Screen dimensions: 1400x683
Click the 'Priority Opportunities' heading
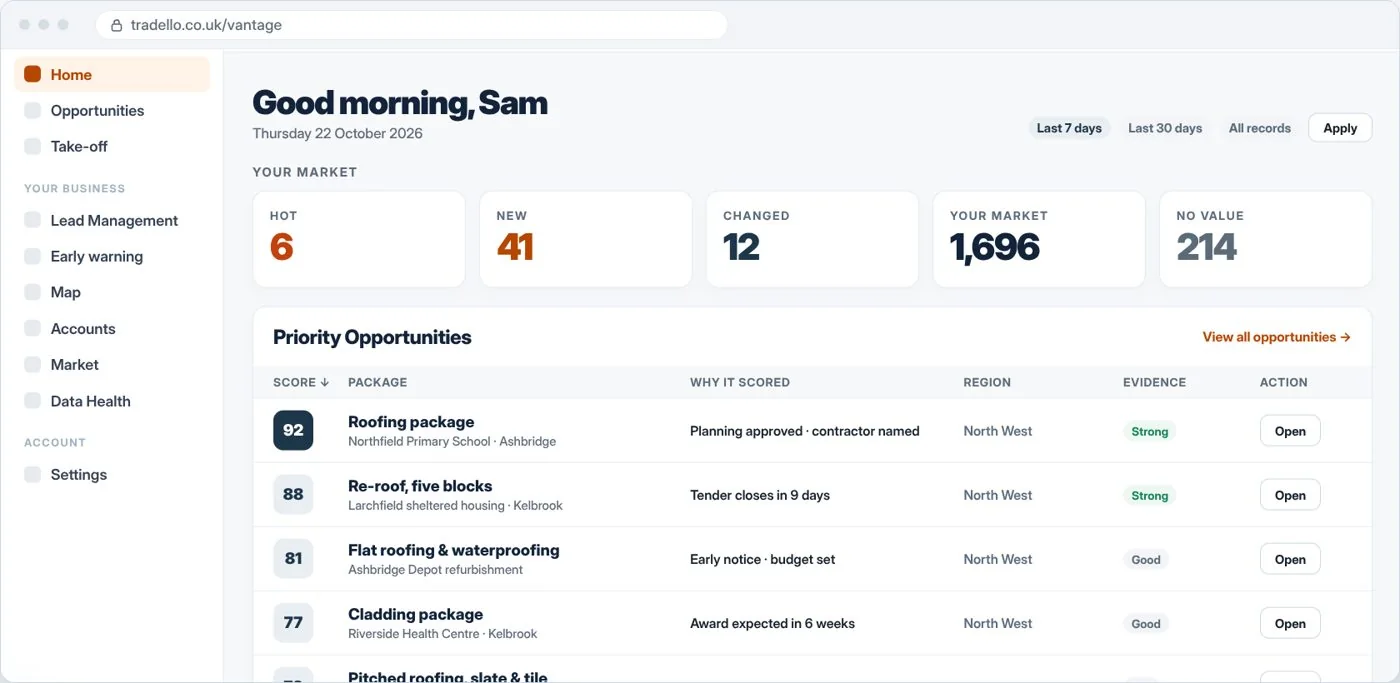pyautogui.click(x=372, y=337)
